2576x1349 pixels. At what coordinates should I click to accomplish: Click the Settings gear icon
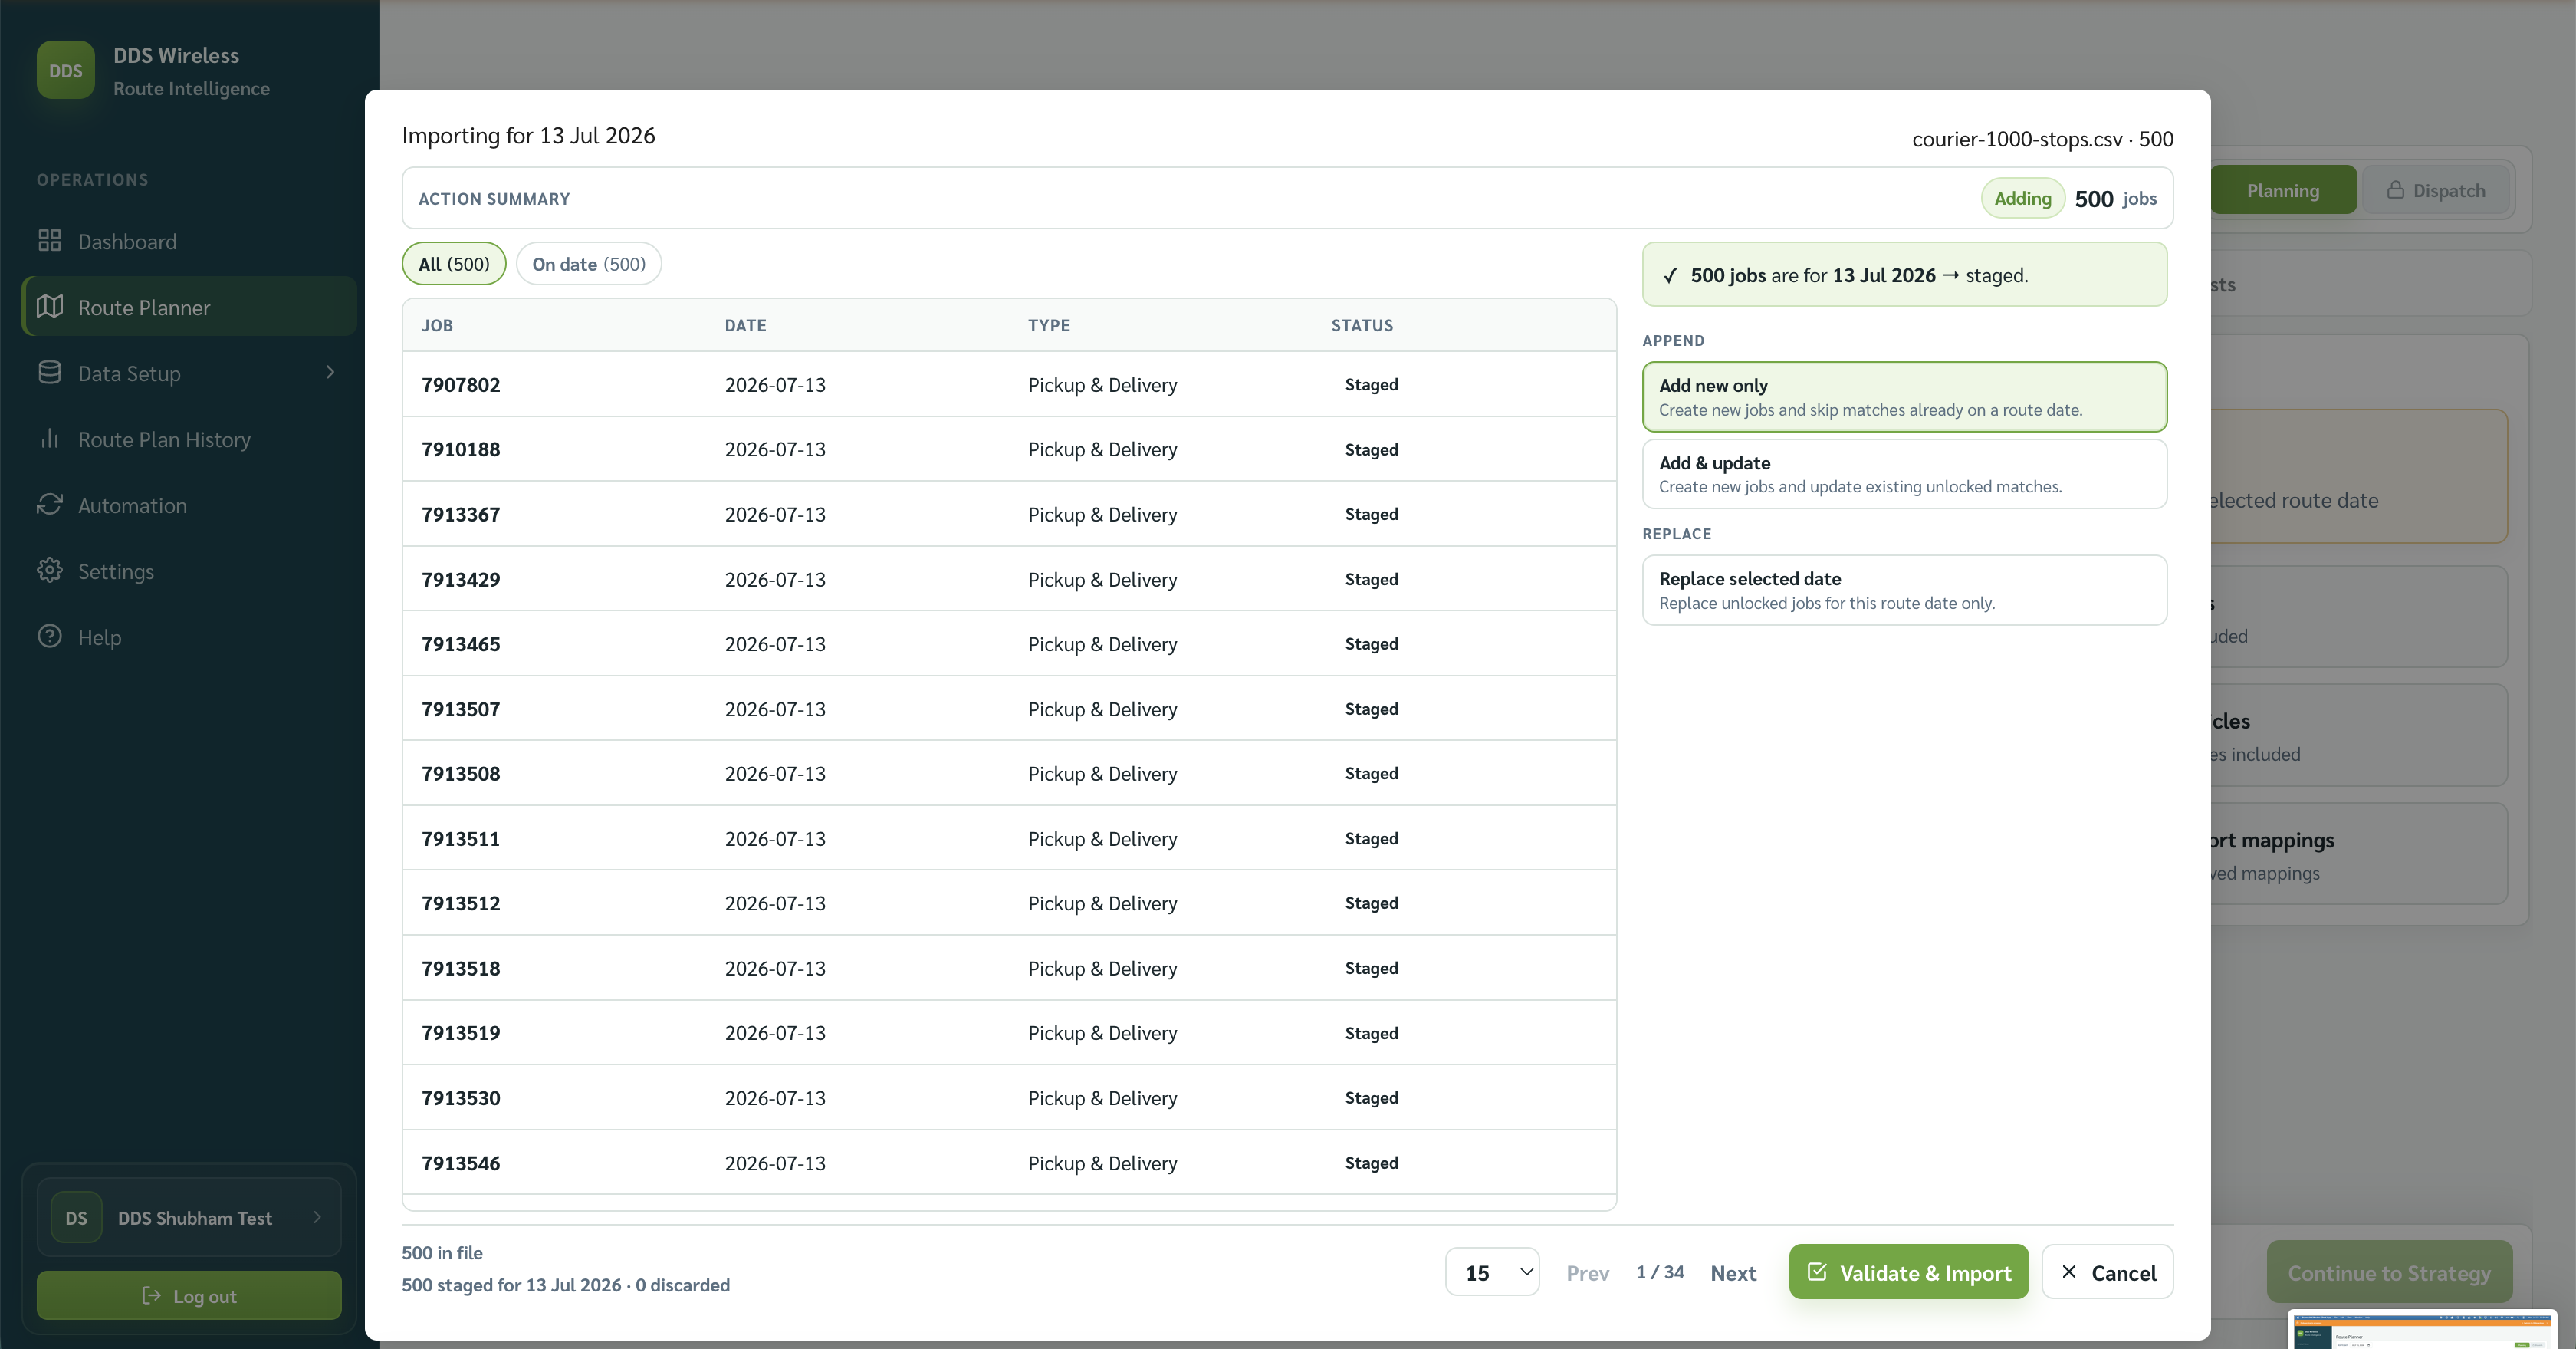[50, 570]
